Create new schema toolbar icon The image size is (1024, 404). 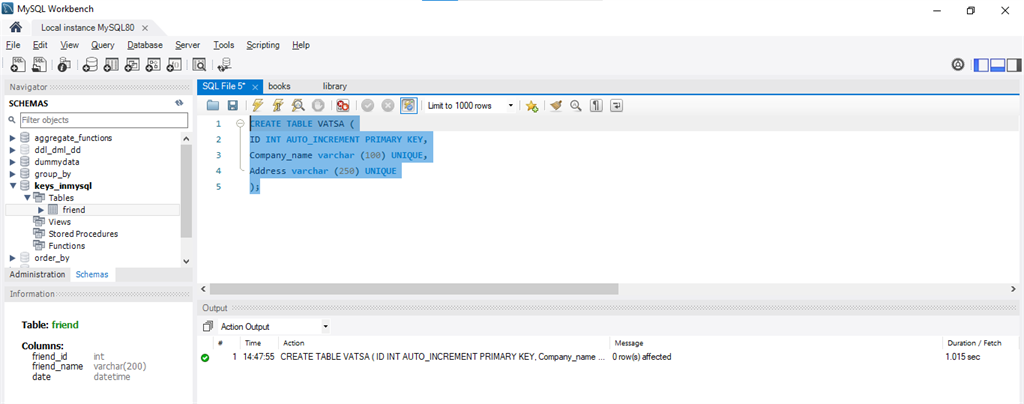[90, 64]
